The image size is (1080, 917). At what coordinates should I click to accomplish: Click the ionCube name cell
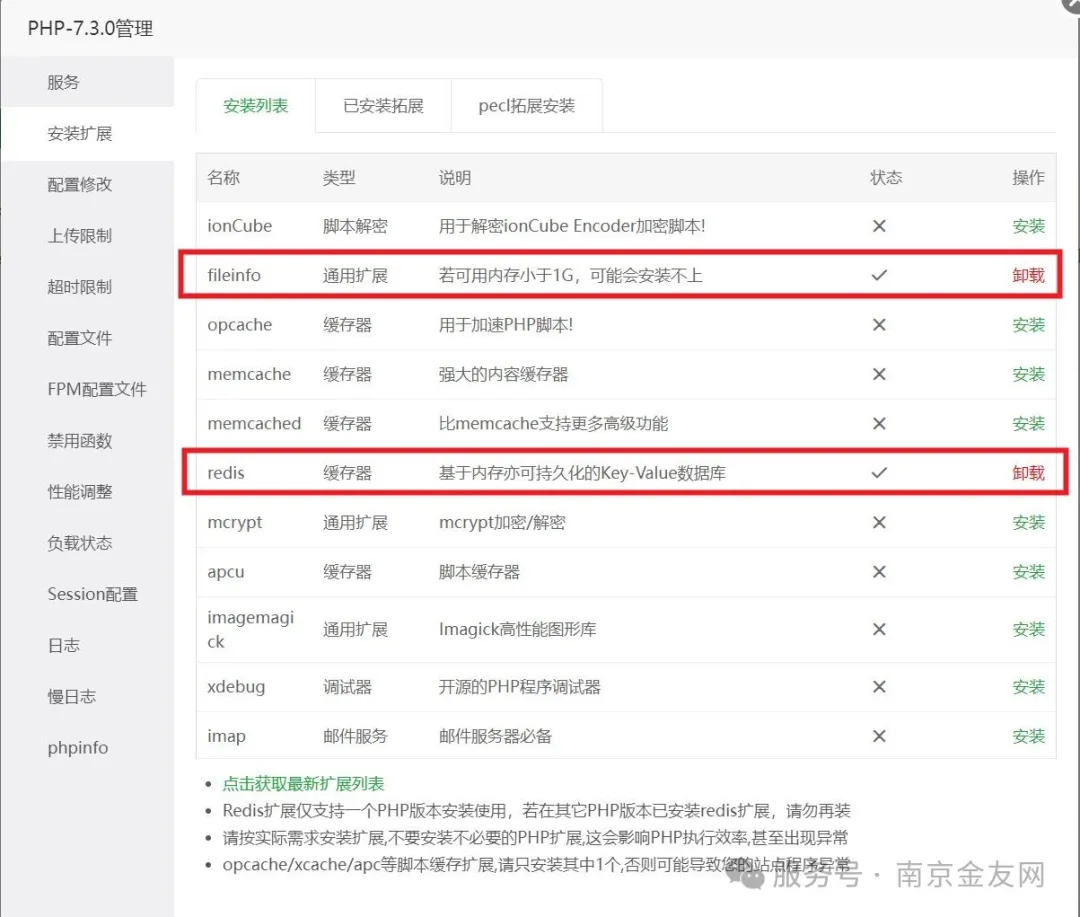(x=240, y=226)
